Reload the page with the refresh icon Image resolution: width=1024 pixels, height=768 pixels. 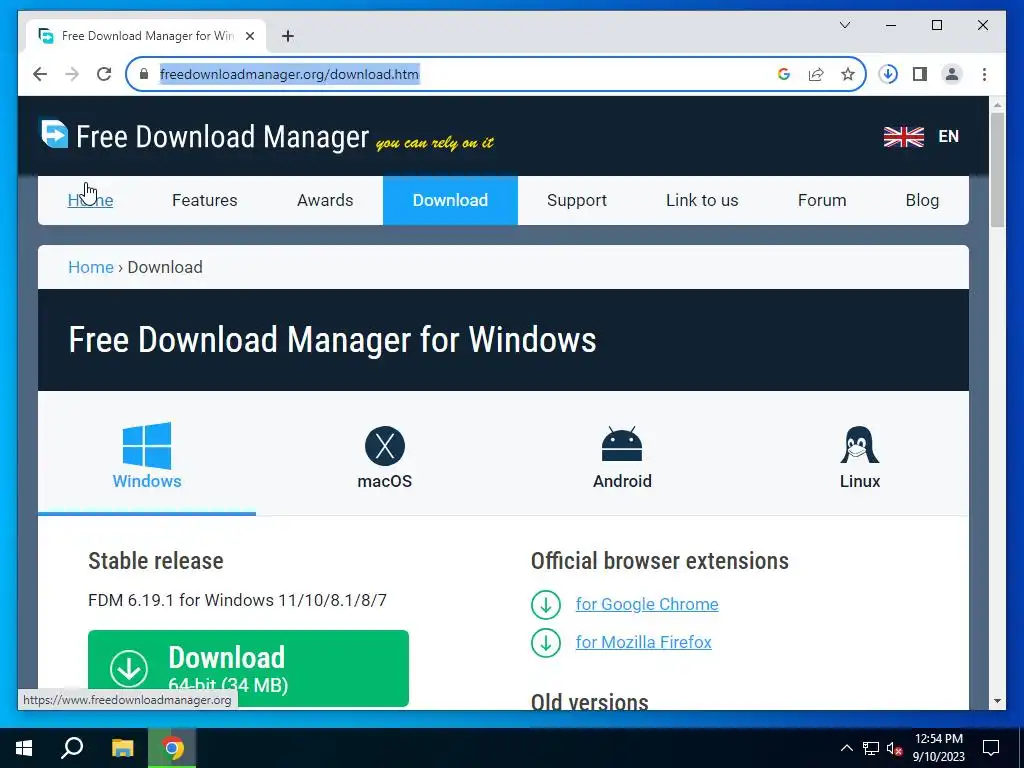pyautogui.click(x=104, y=74)
